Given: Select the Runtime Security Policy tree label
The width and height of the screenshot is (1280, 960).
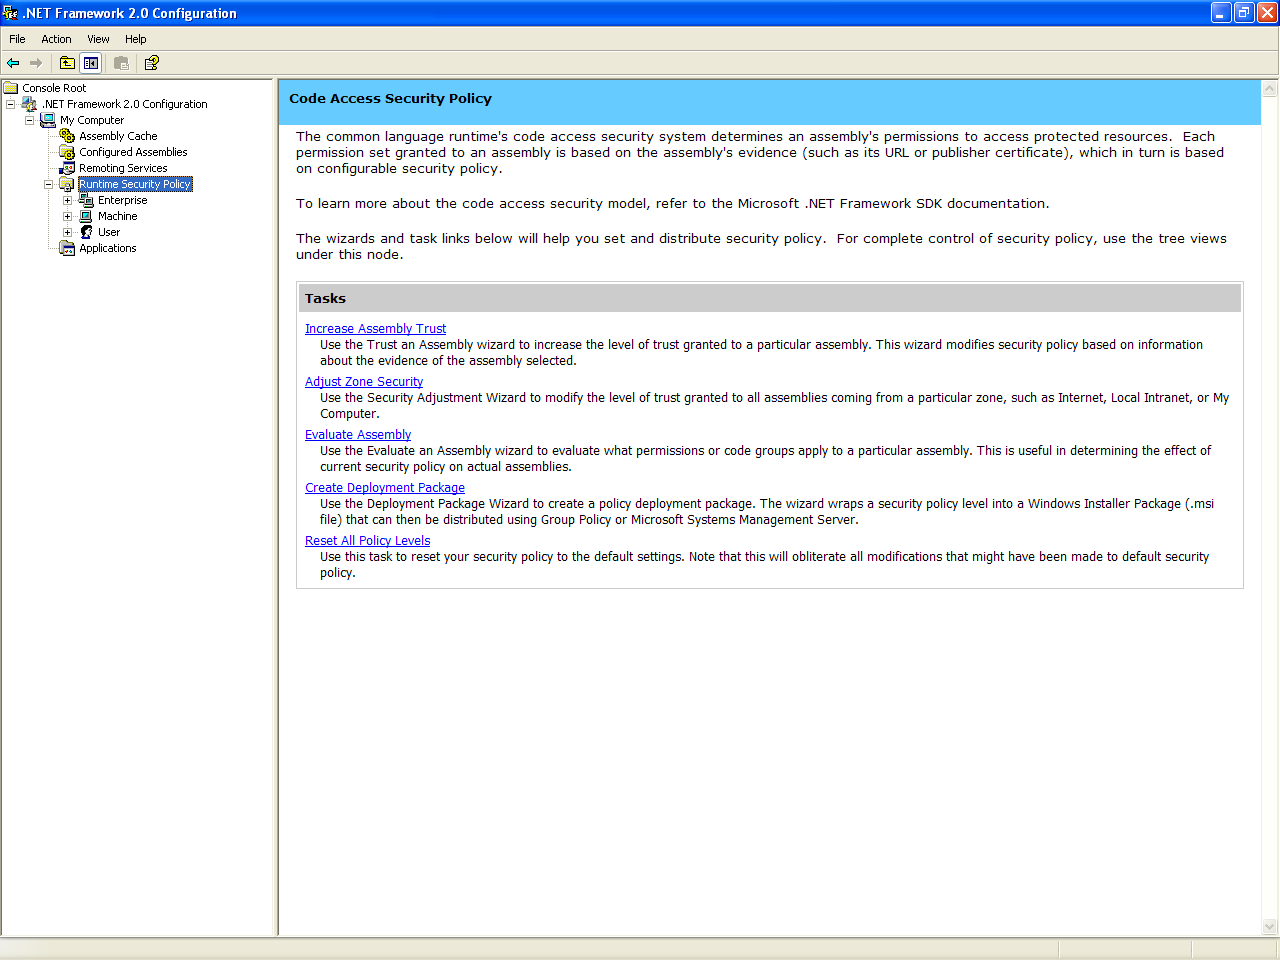Looking at the screenshot, I should click(x=135, y=184).
